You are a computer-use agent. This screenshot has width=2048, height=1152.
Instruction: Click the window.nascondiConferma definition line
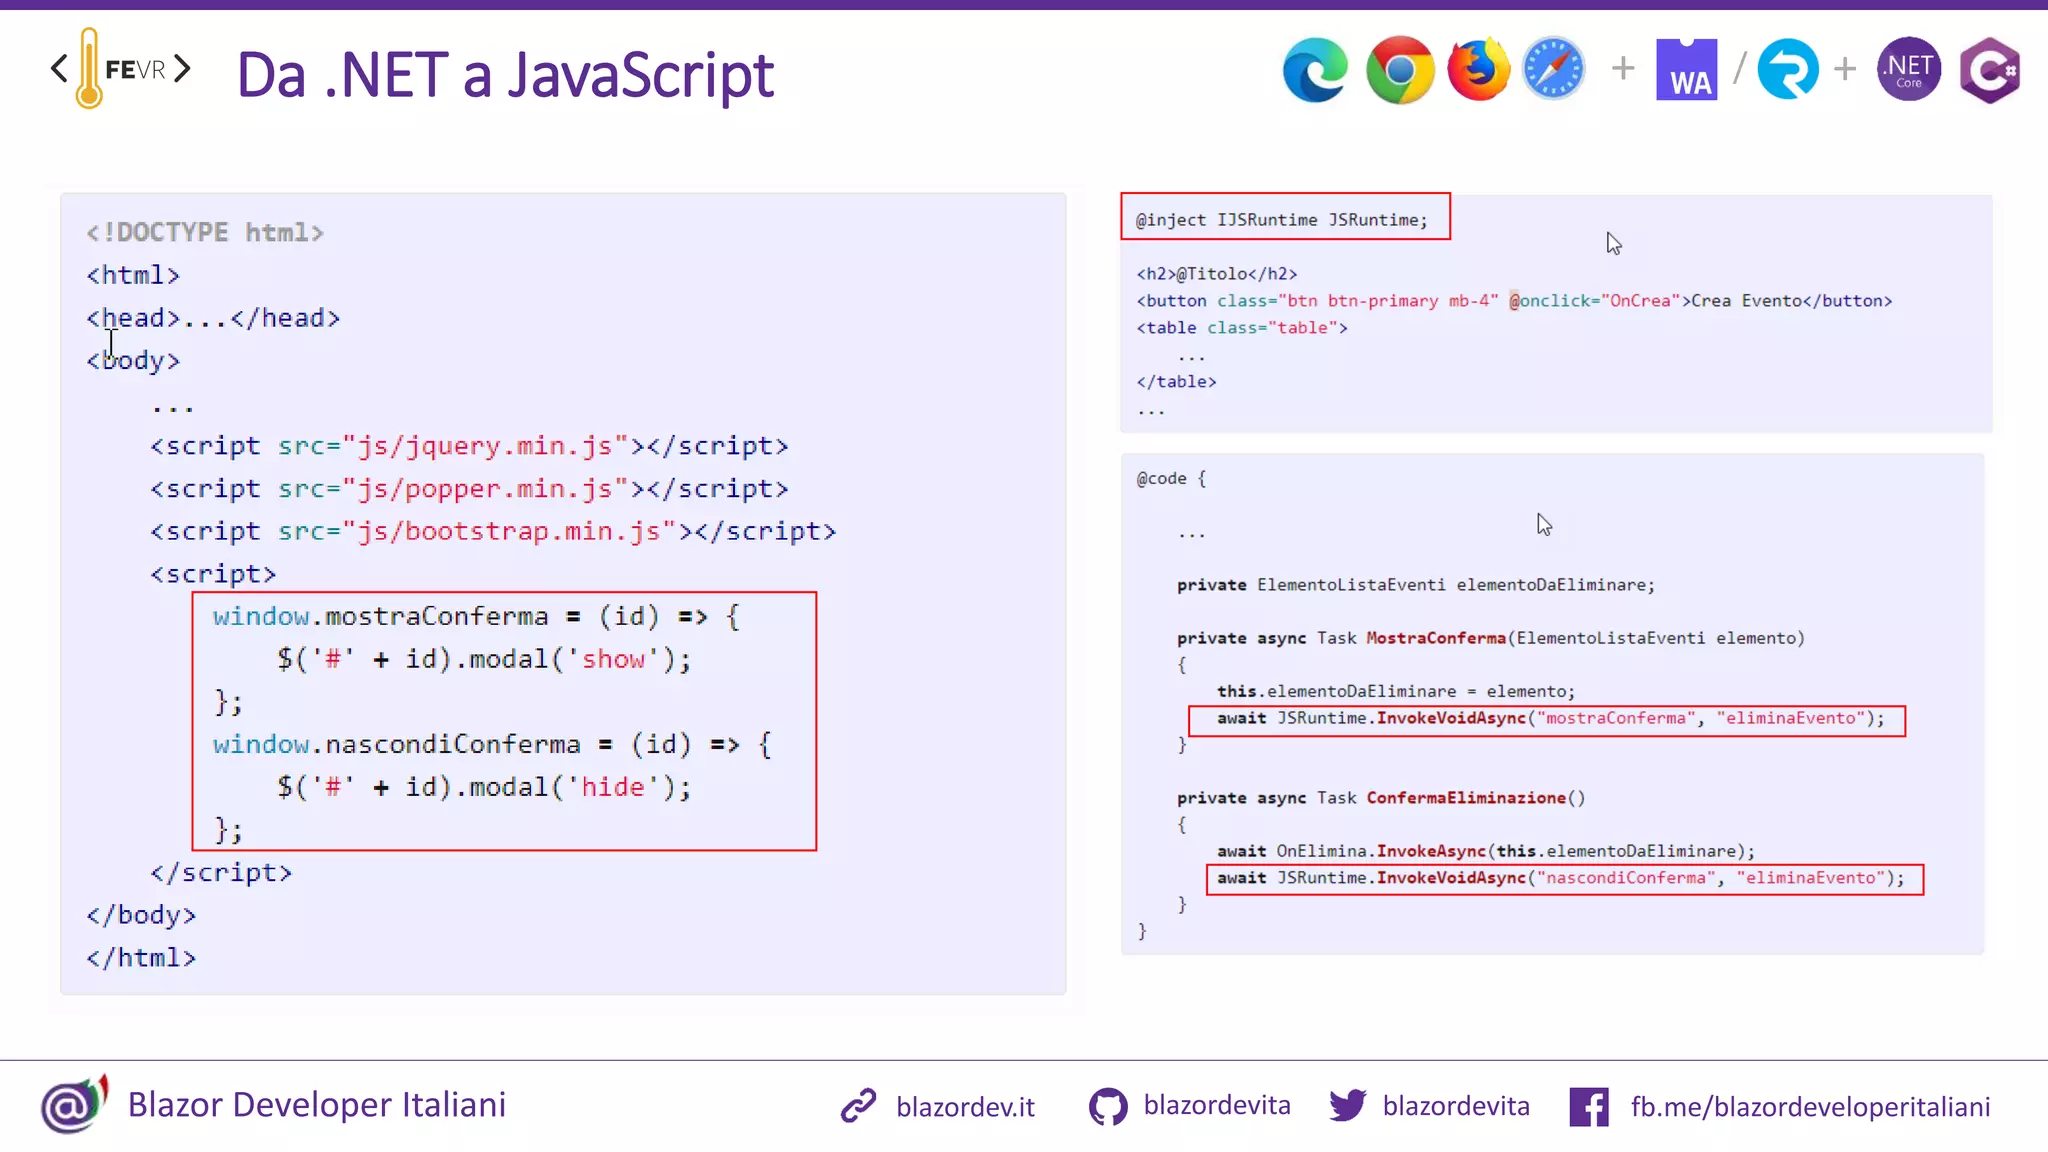click(492, 744)
